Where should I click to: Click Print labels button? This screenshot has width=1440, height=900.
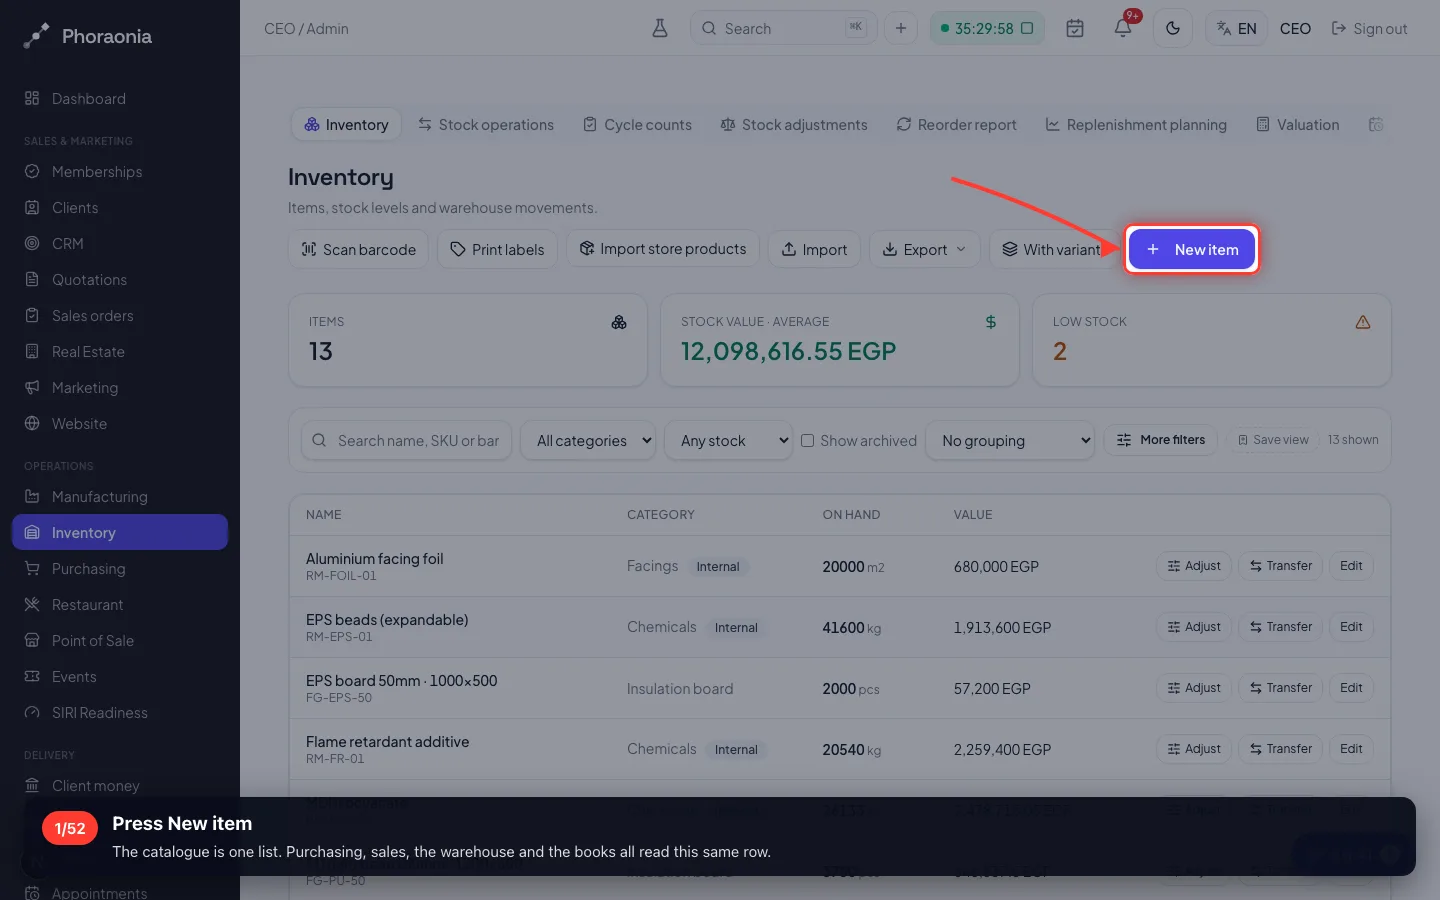497,249
